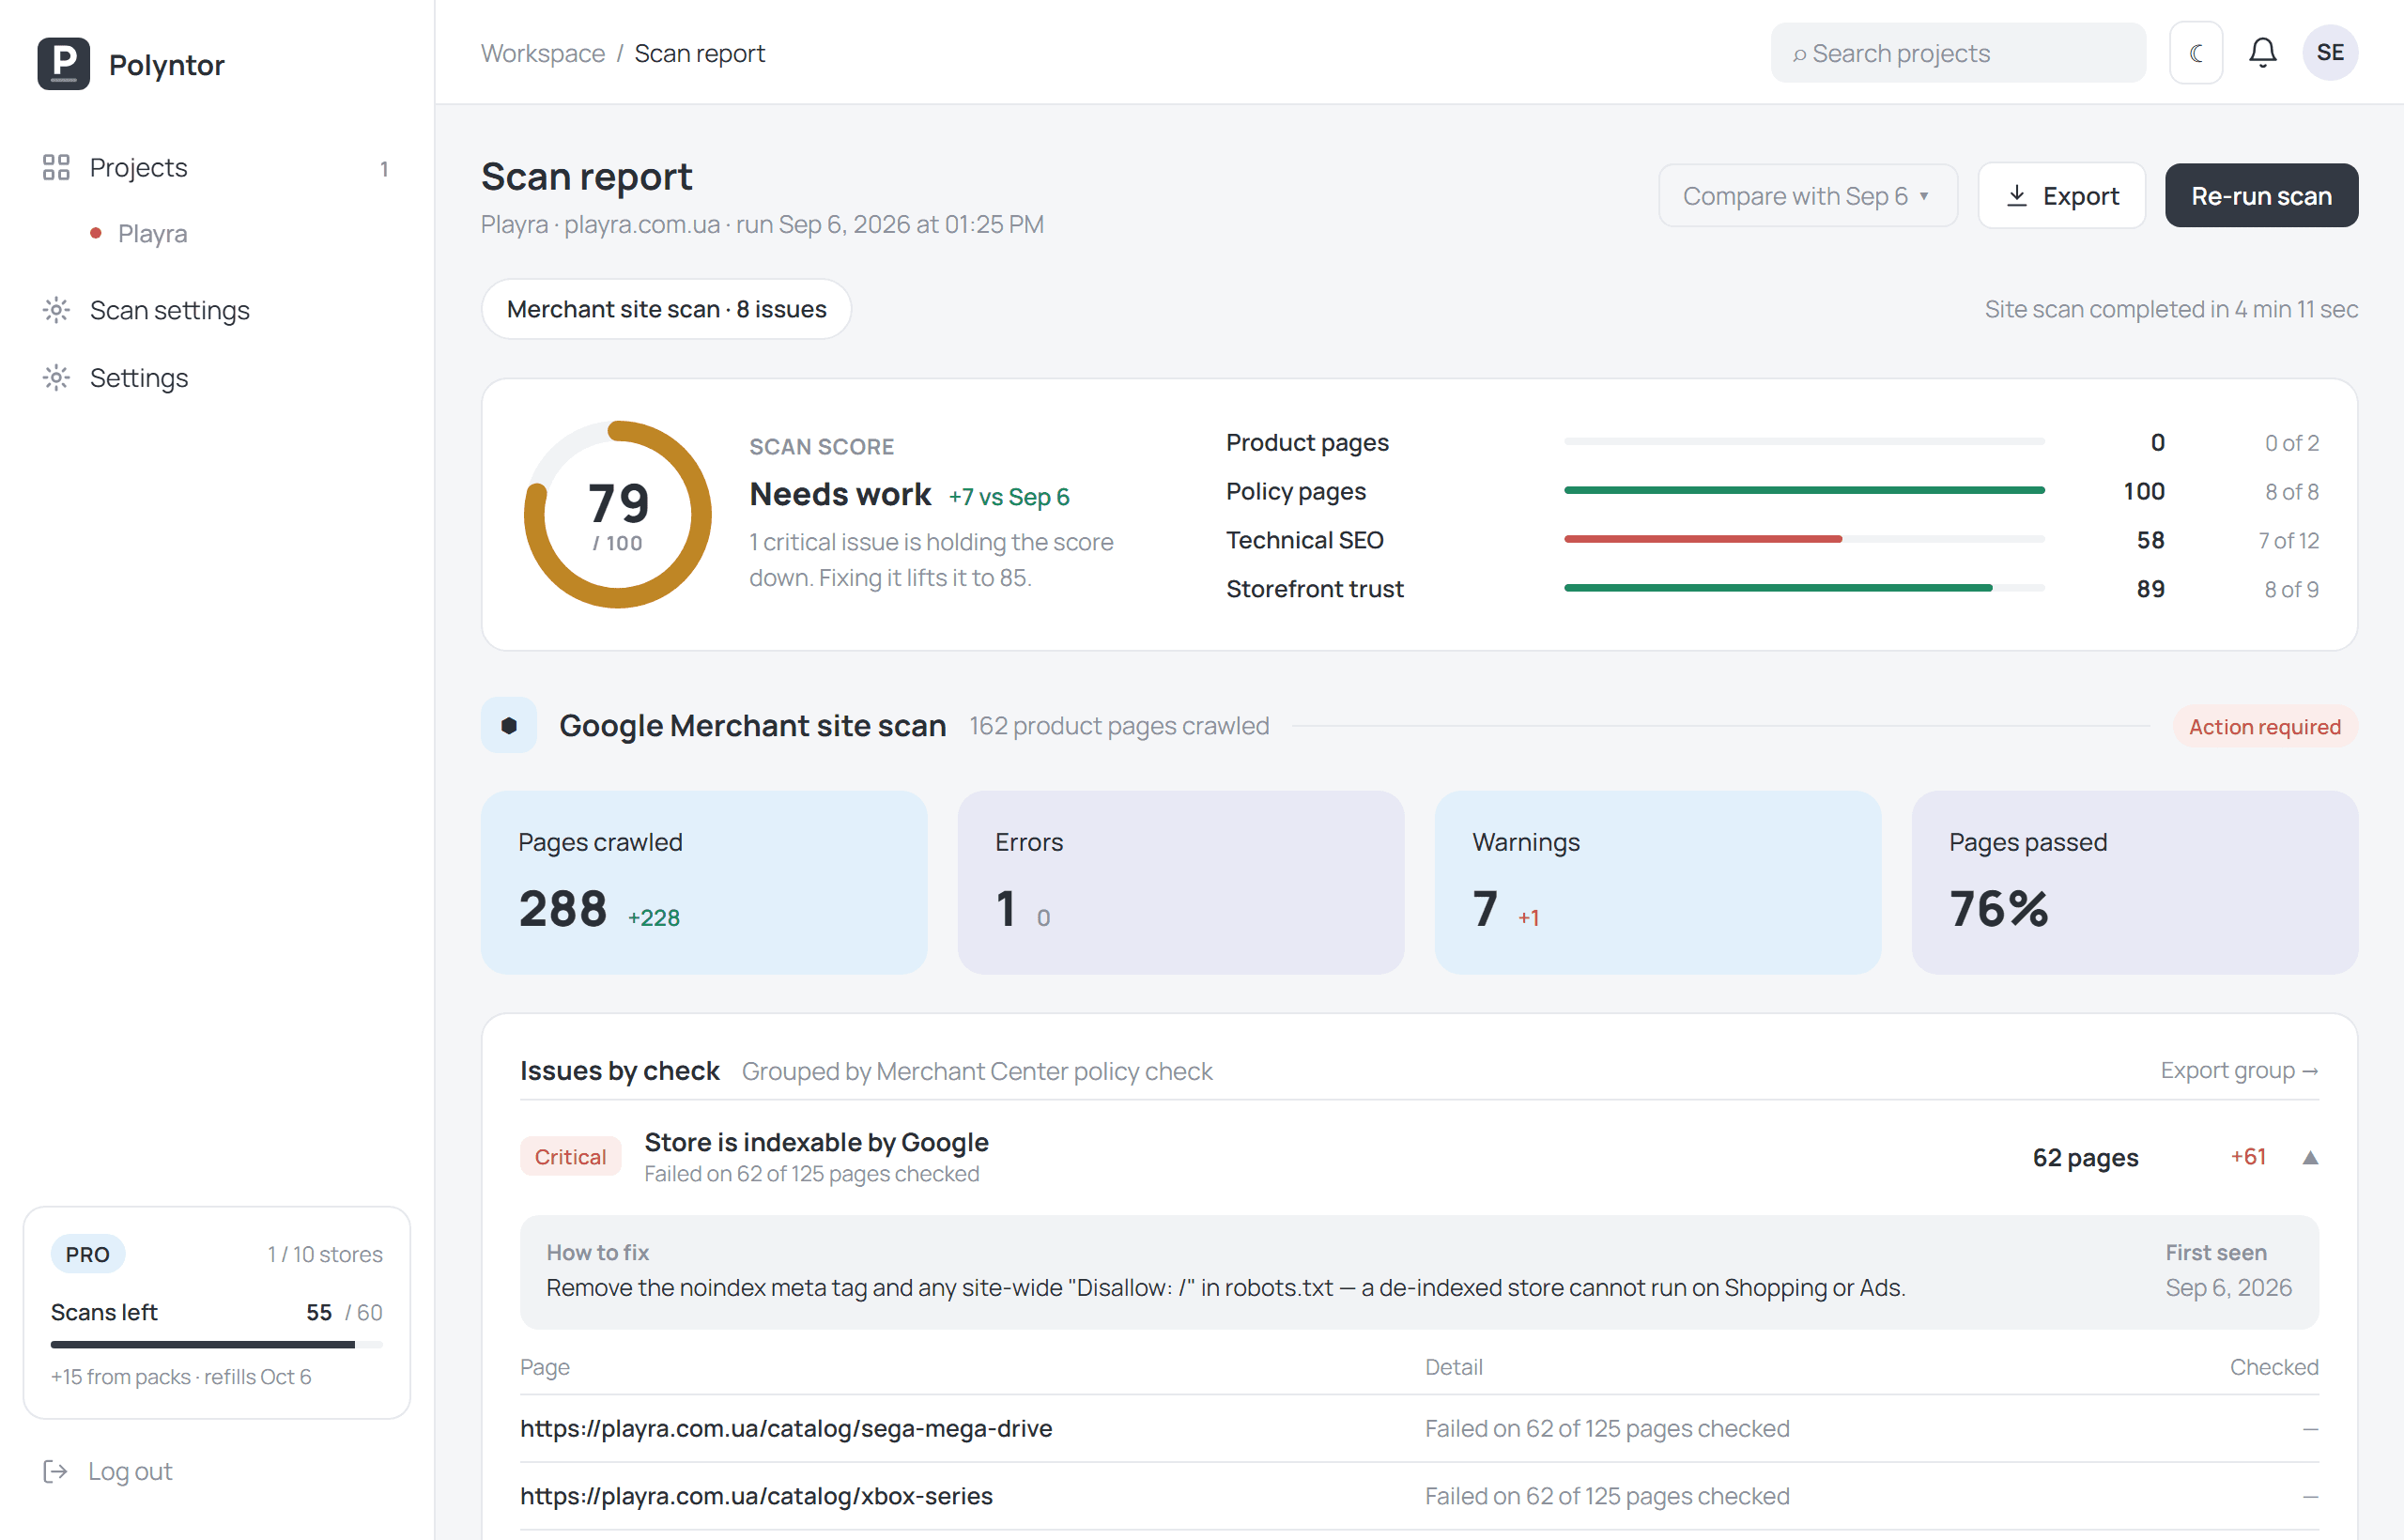2404x1540 pixels.
Task: Click the Settings gear icon in sidebar
Action: point(56,377)
